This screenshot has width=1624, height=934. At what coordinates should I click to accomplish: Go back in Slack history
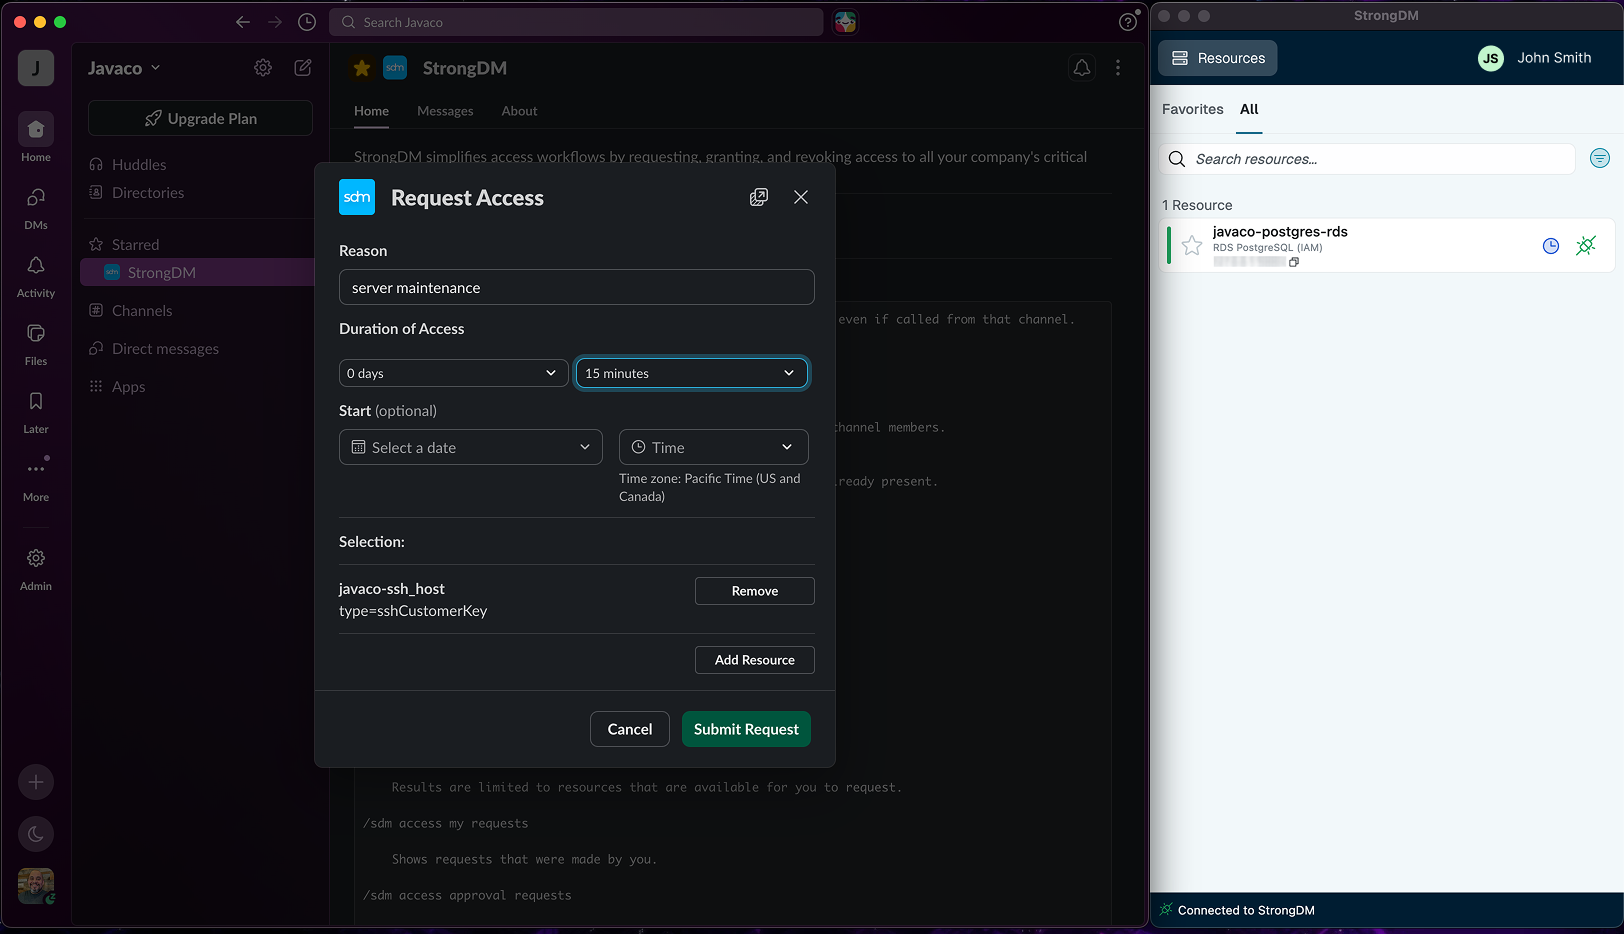(243, 22)
